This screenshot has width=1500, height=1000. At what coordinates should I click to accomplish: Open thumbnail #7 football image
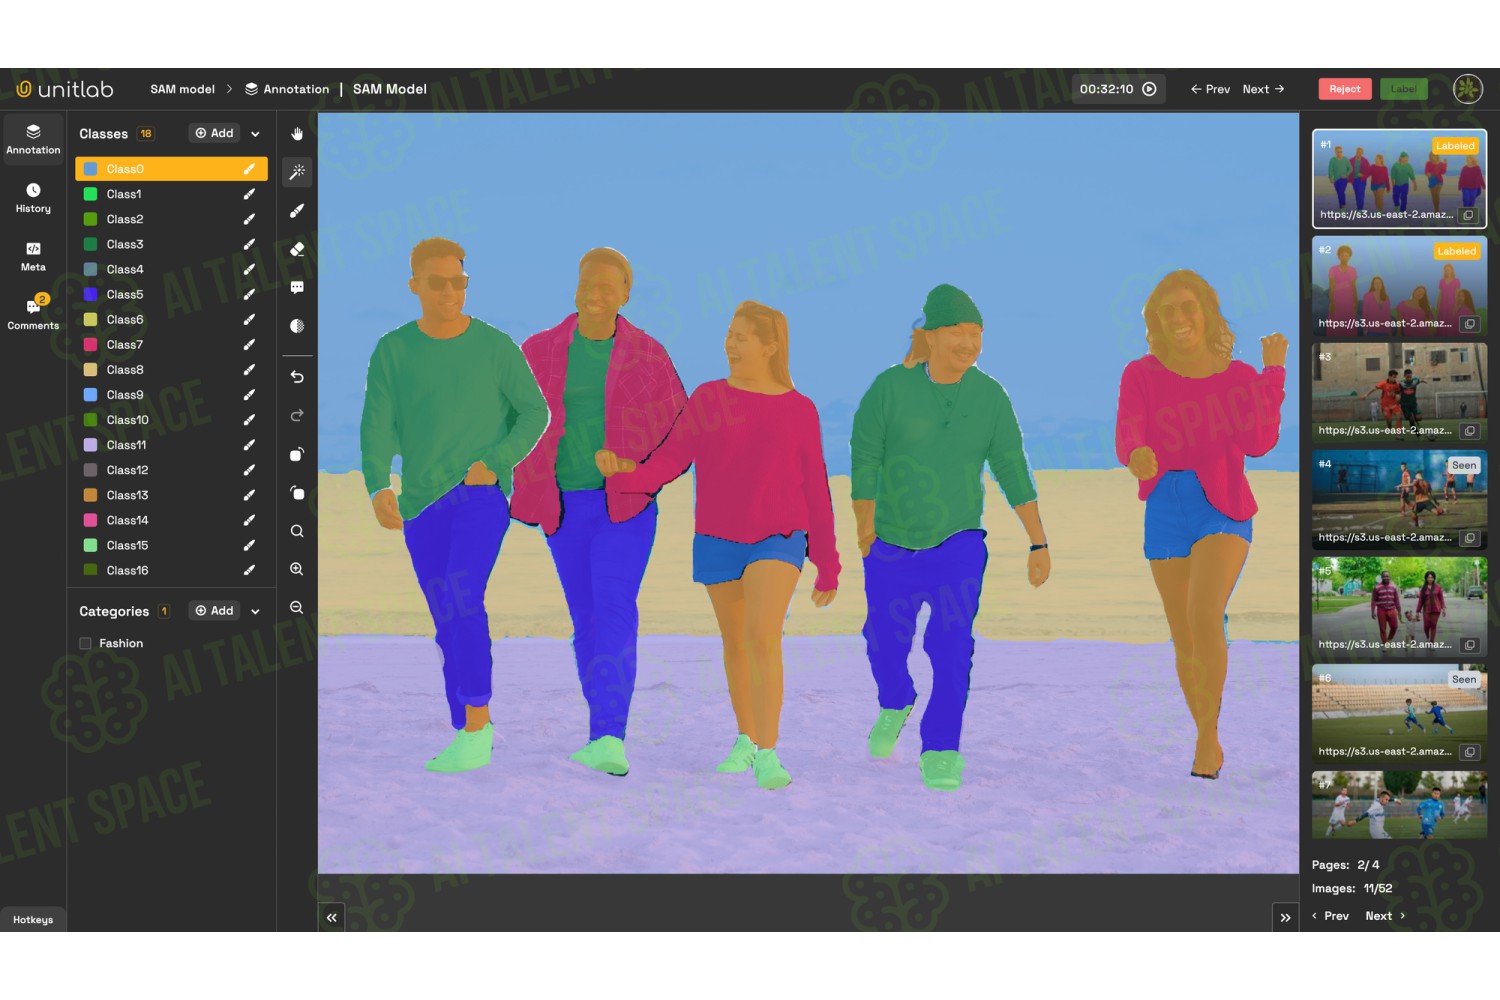pyautogui.click(x=1399, y=805)
